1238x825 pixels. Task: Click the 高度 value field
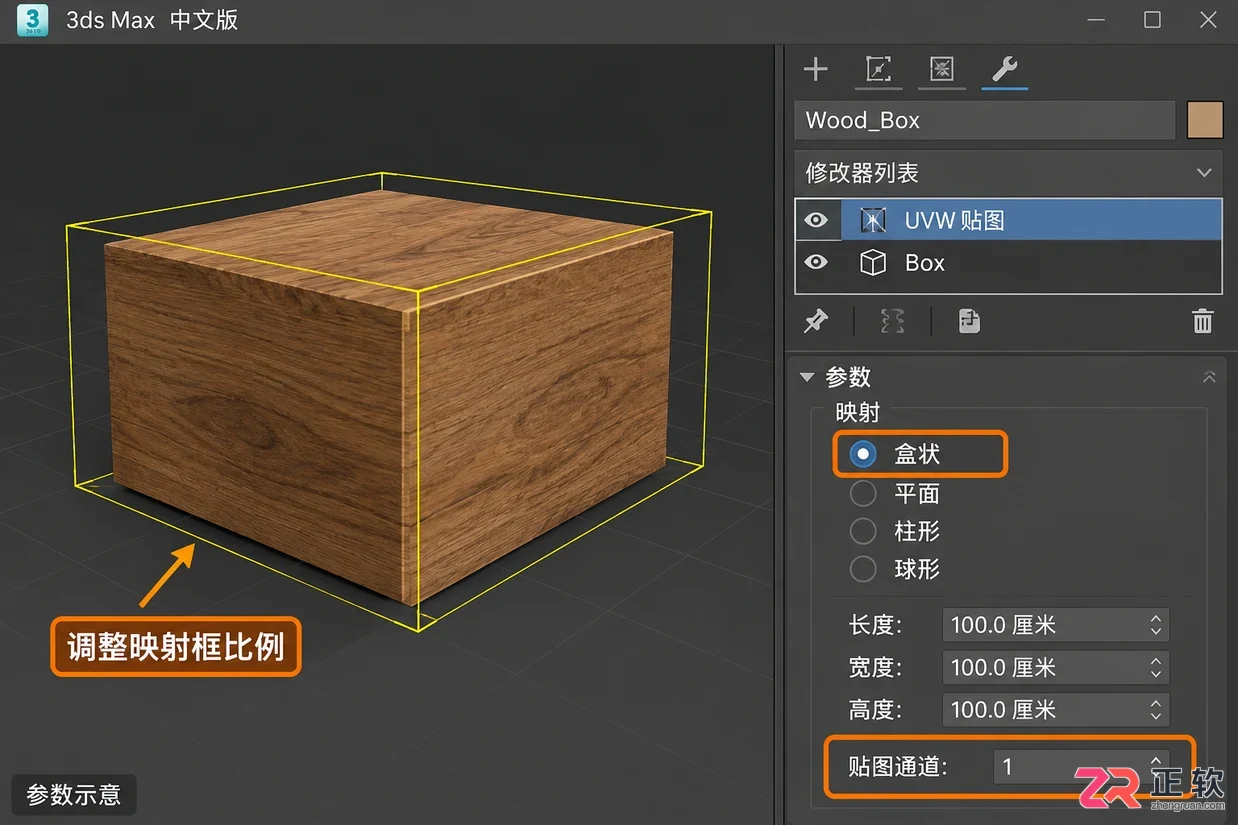tap(1056, 710)
